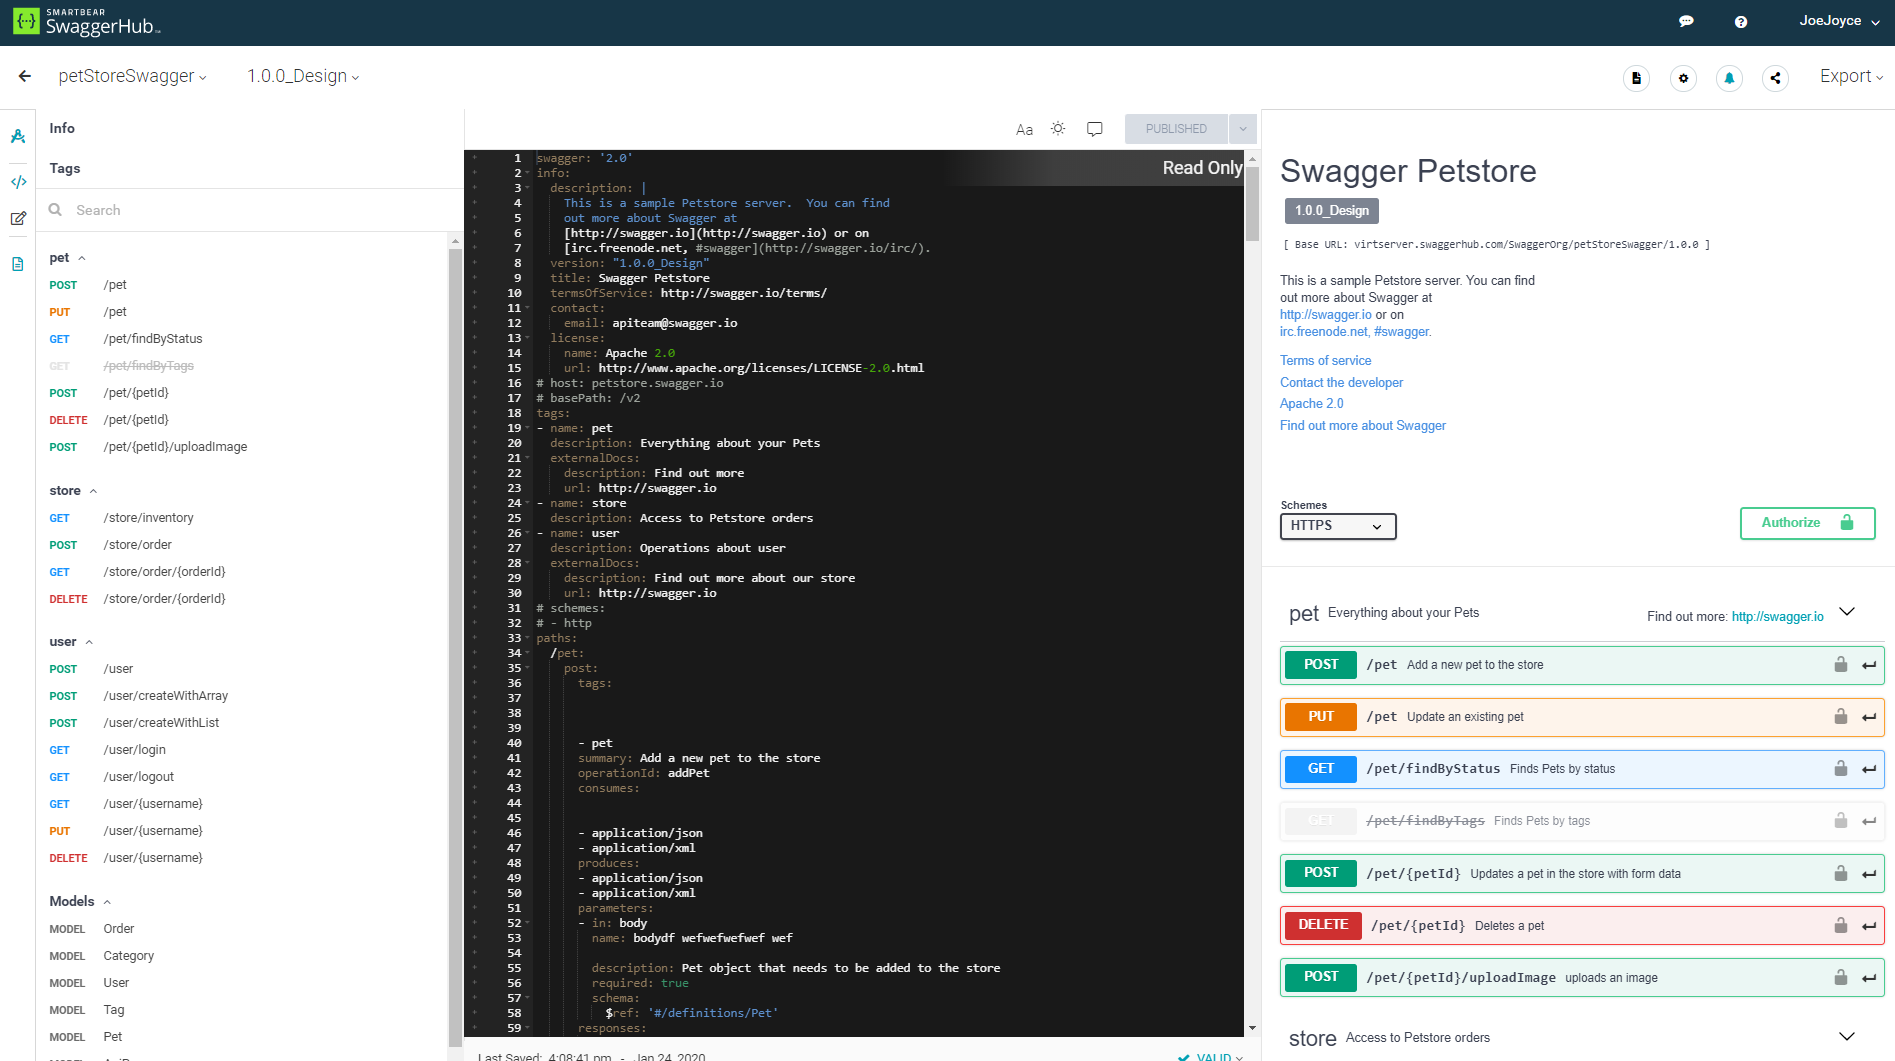The image size is (1895, 1061).
Task: Expand the PUBLISHED status dropdown arrow
Action: [1242, 128]
